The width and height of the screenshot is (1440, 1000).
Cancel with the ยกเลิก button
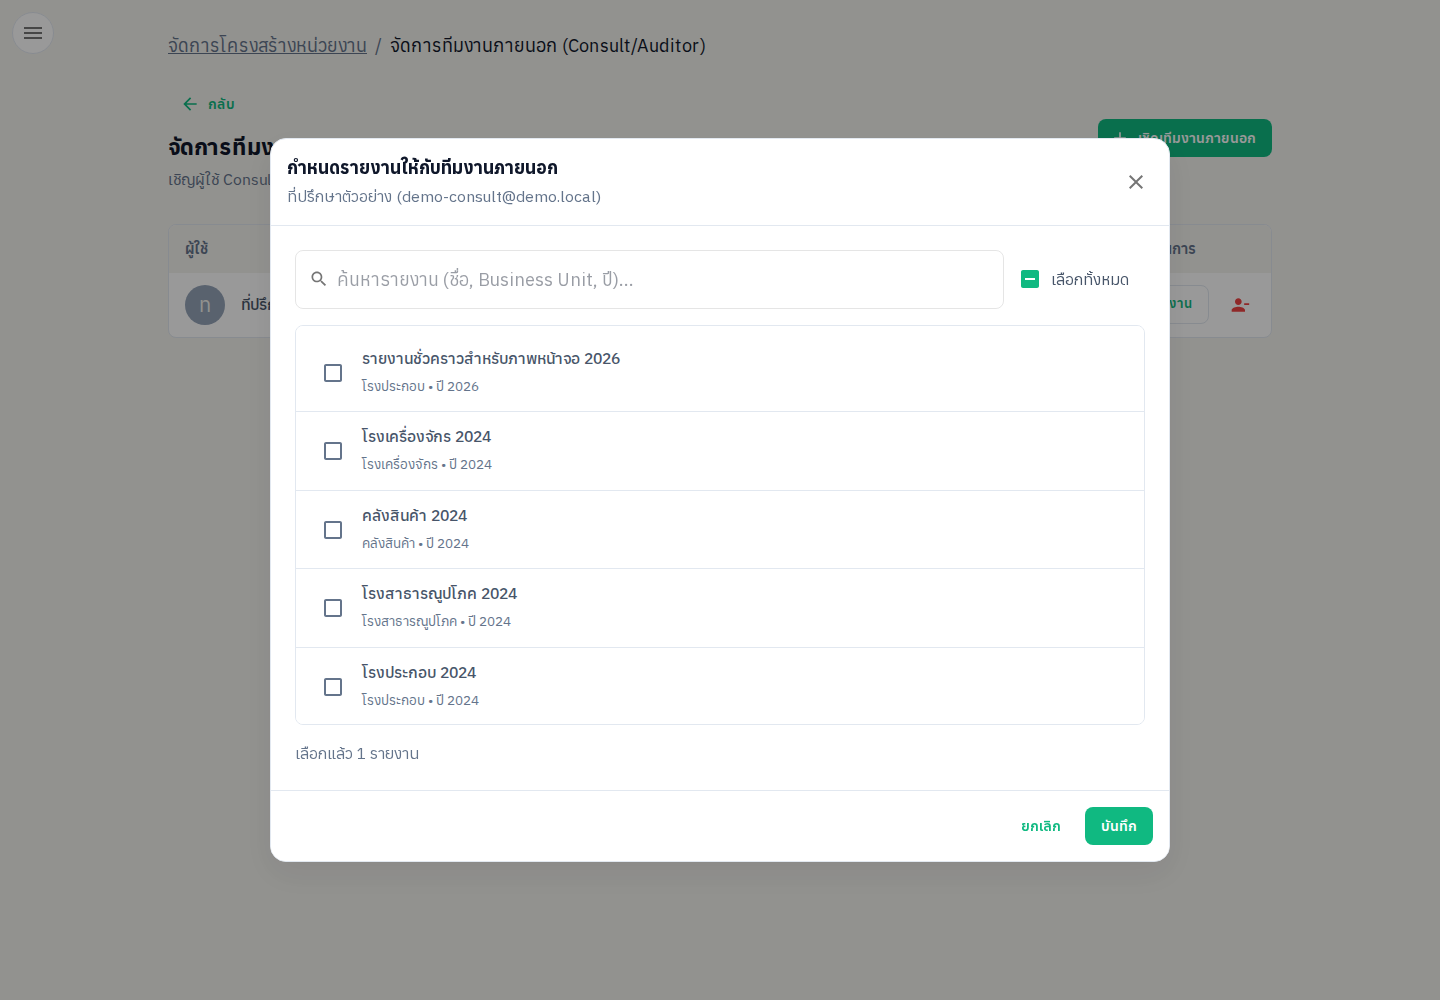click(x=1041, y=826)
